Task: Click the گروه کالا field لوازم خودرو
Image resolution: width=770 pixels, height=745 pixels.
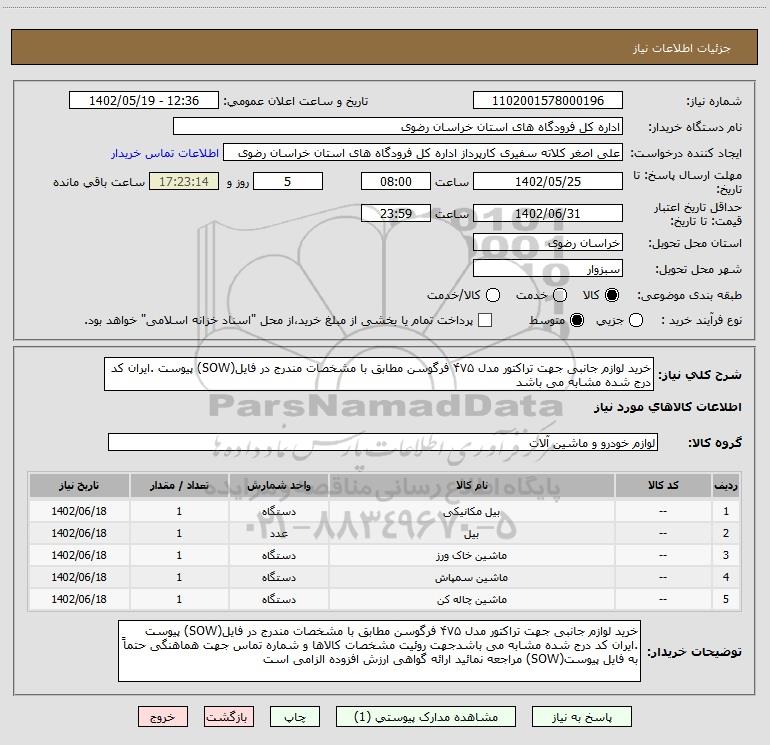Action: 383,442
